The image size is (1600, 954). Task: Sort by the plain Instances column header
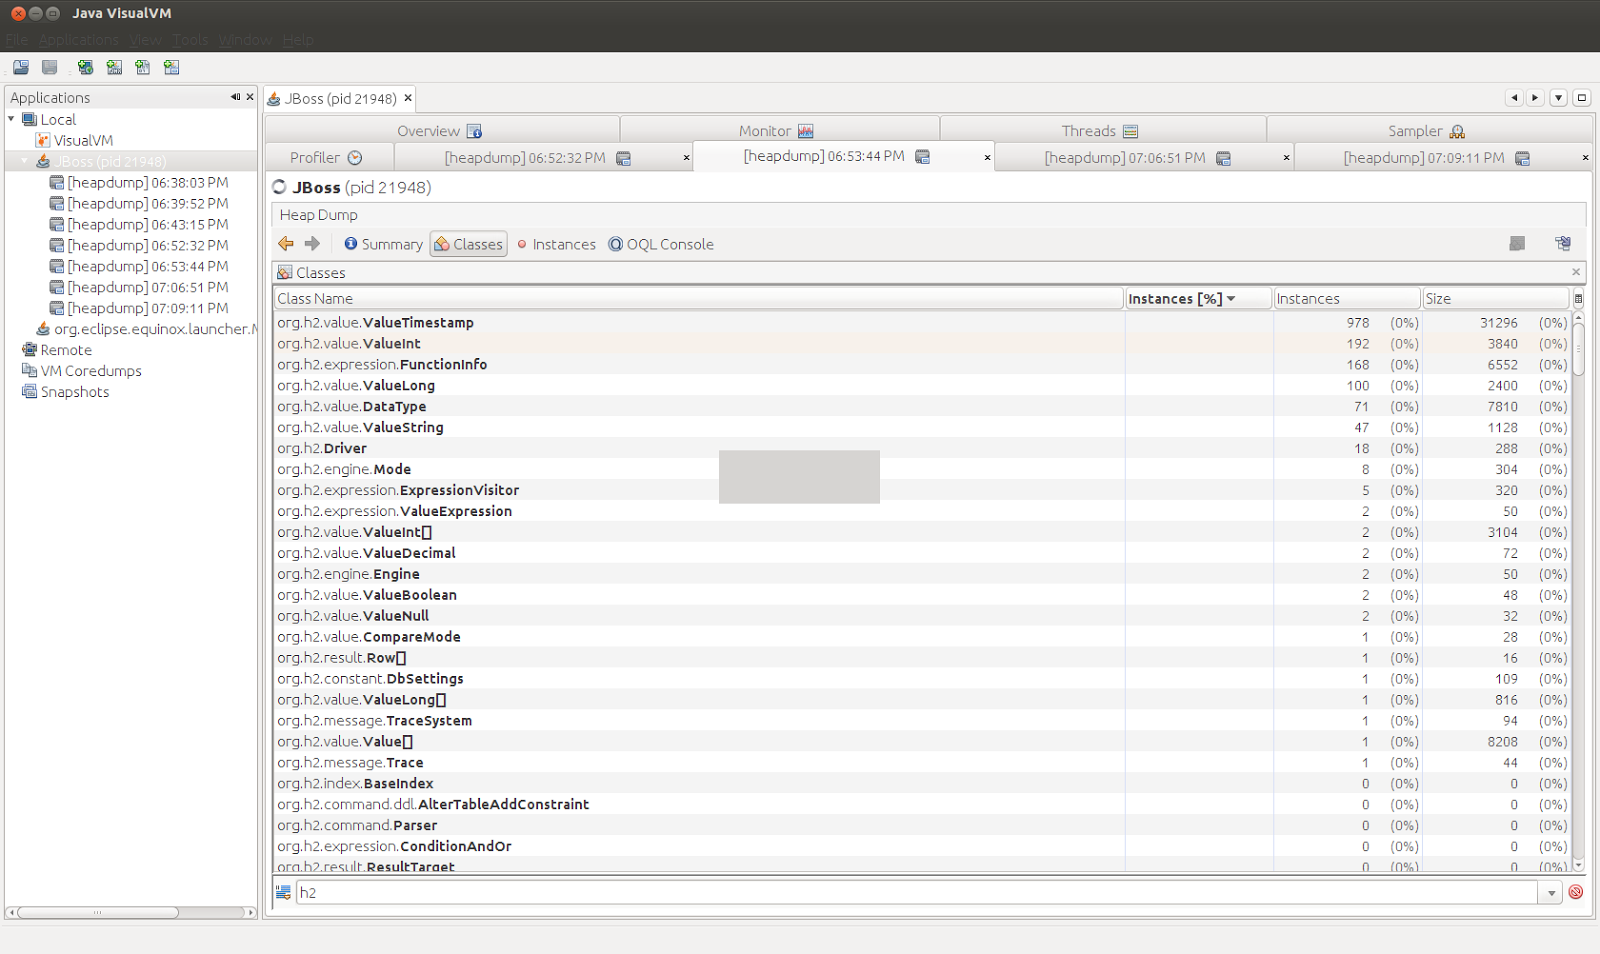(x=1347, y=298)
